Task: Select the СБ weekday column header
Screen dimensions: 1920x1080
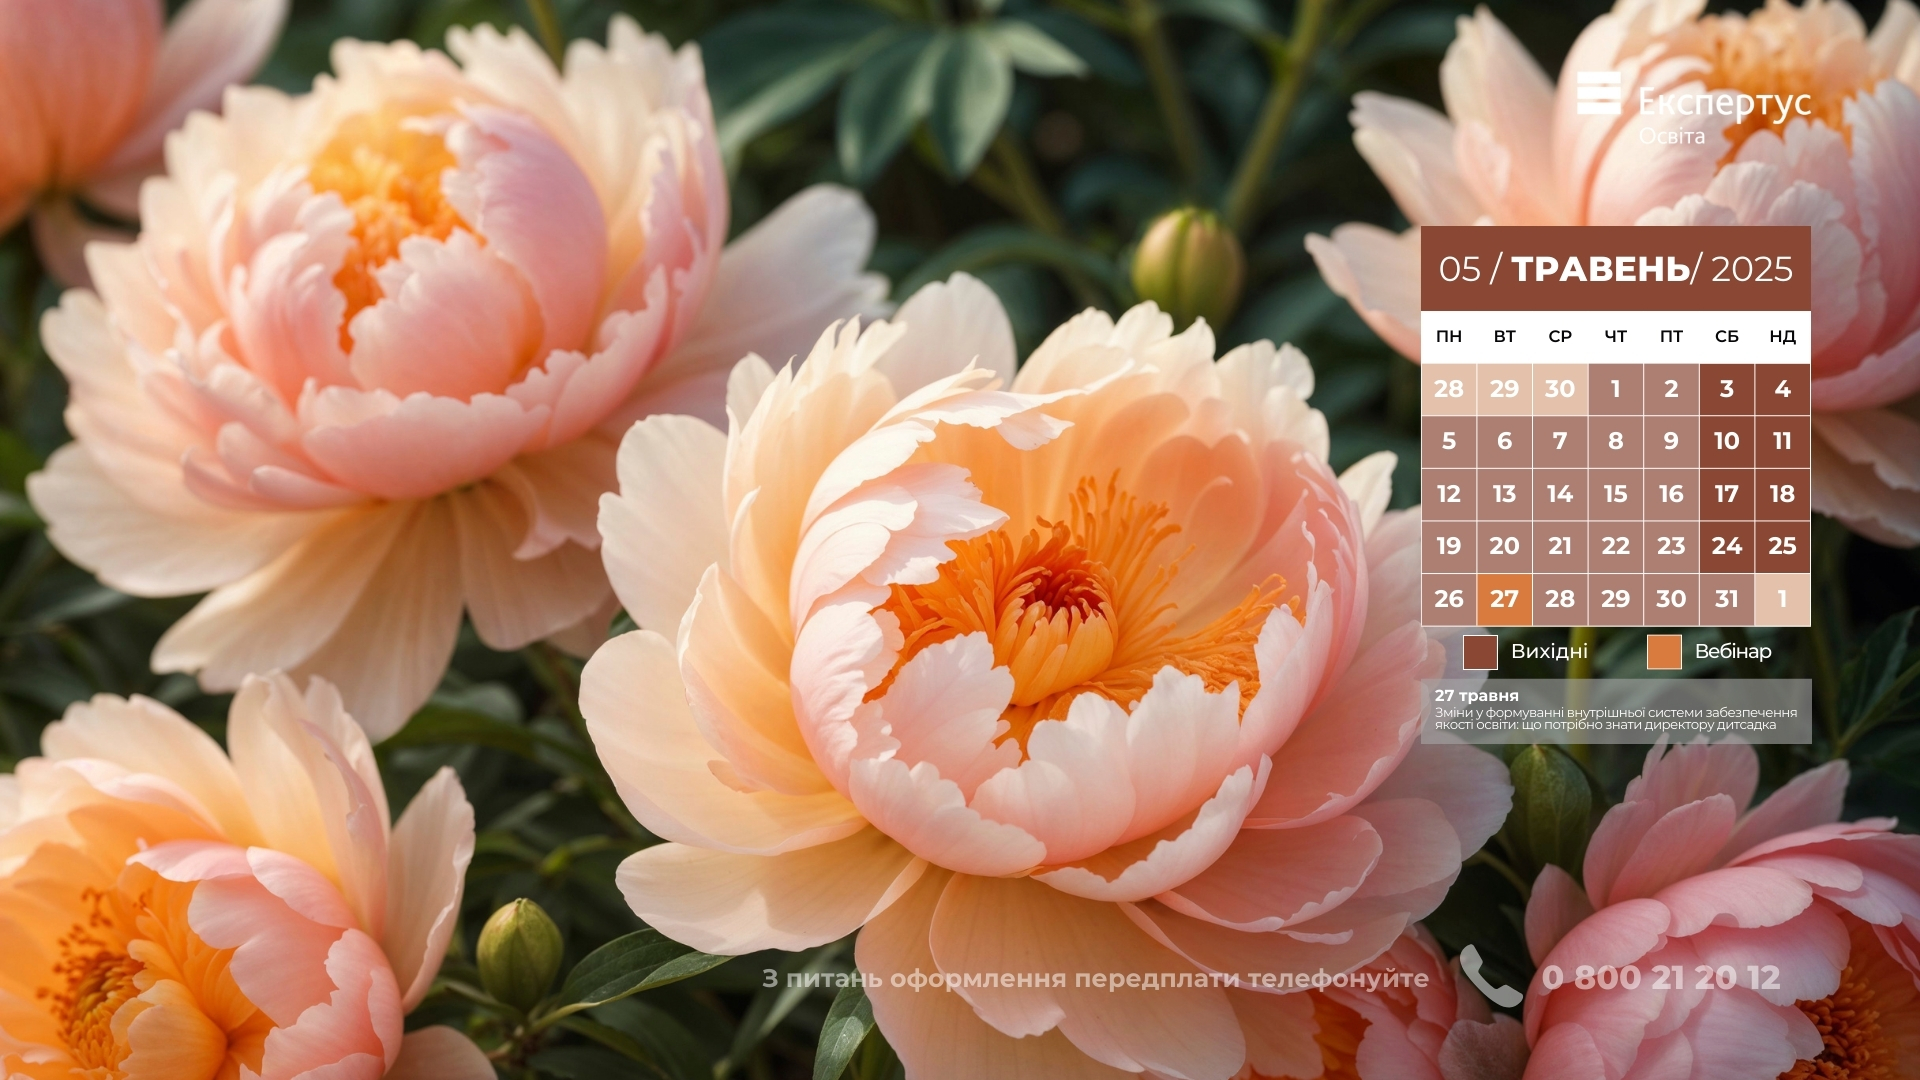Action: [1727, 337]
